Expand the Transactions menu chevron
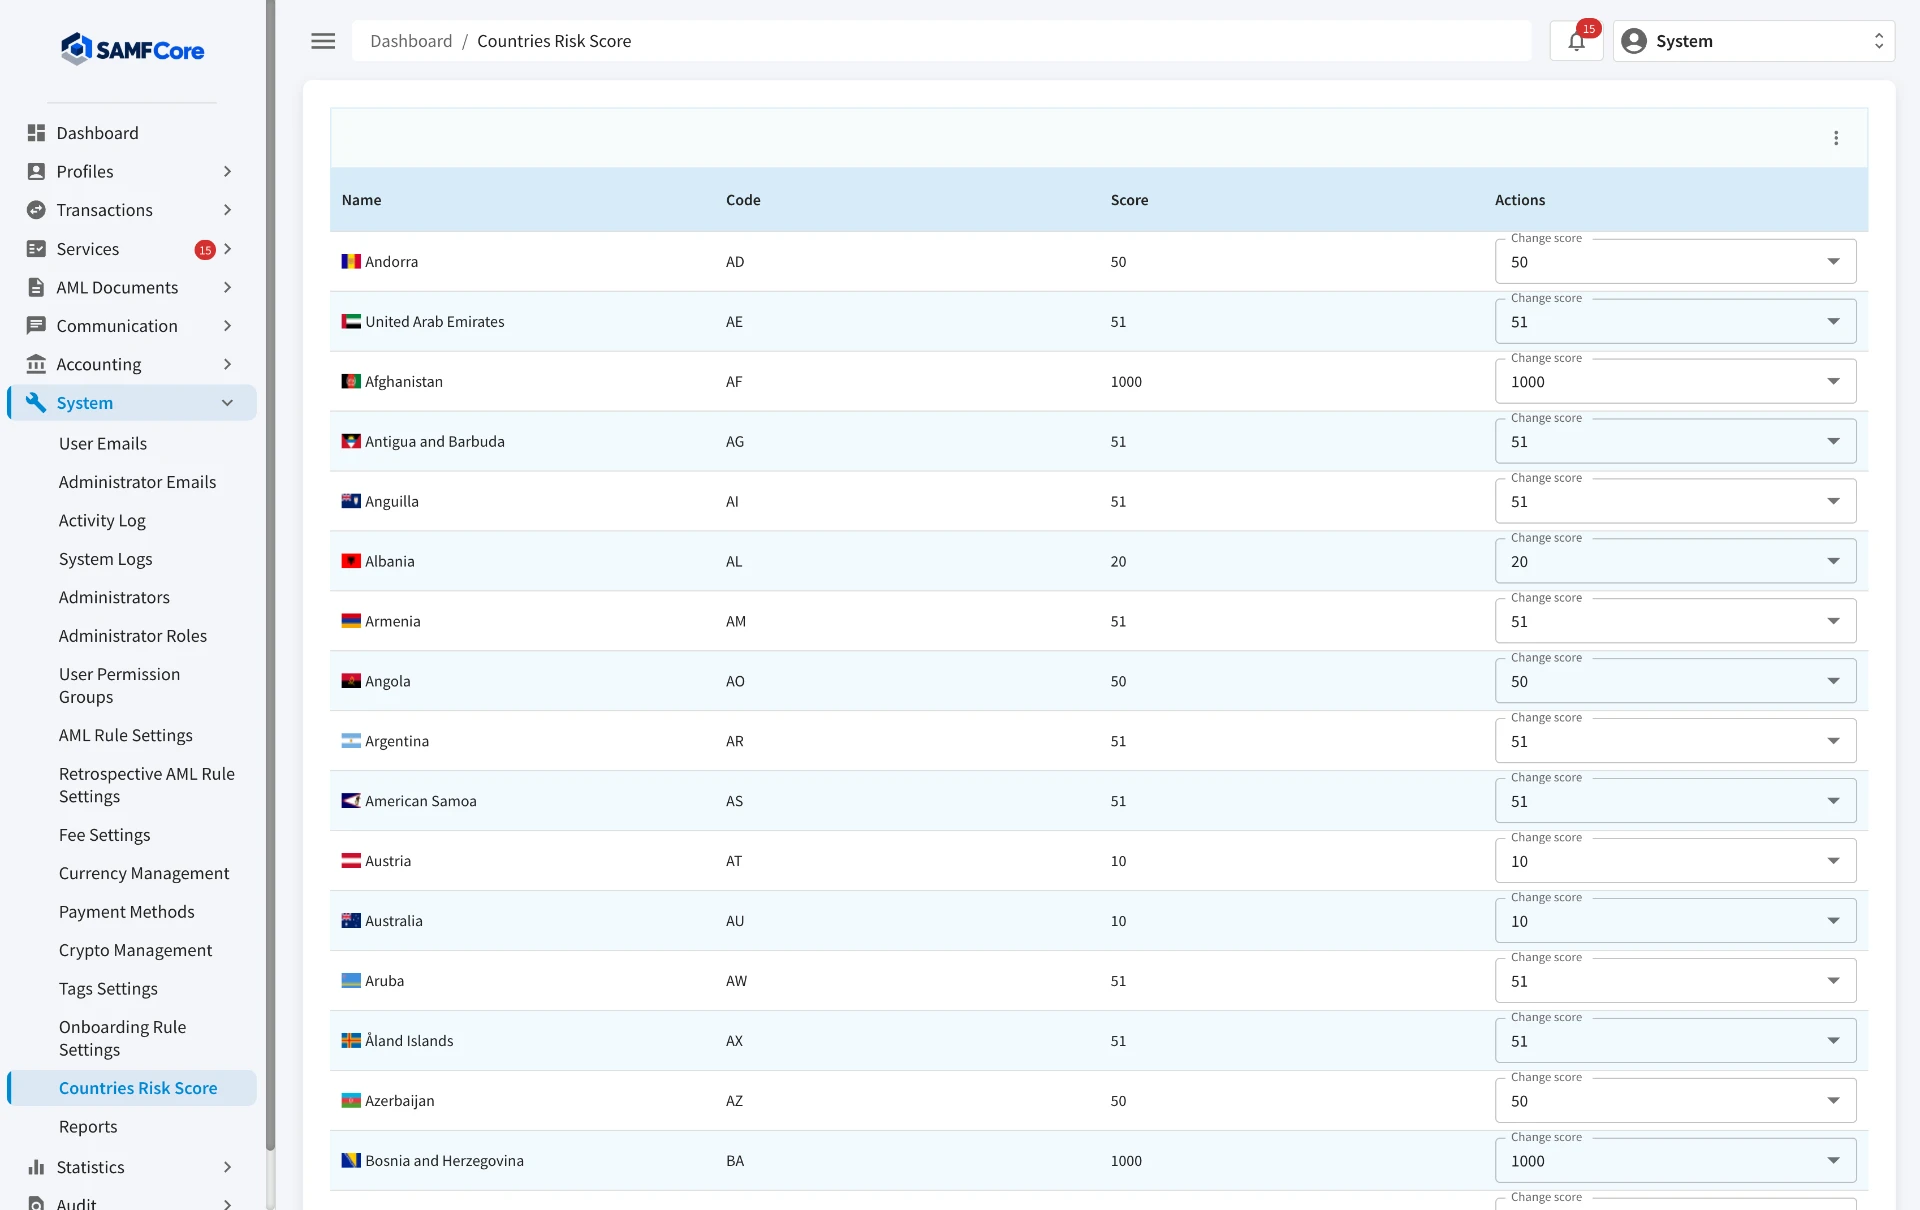 [x=227, y=210]
